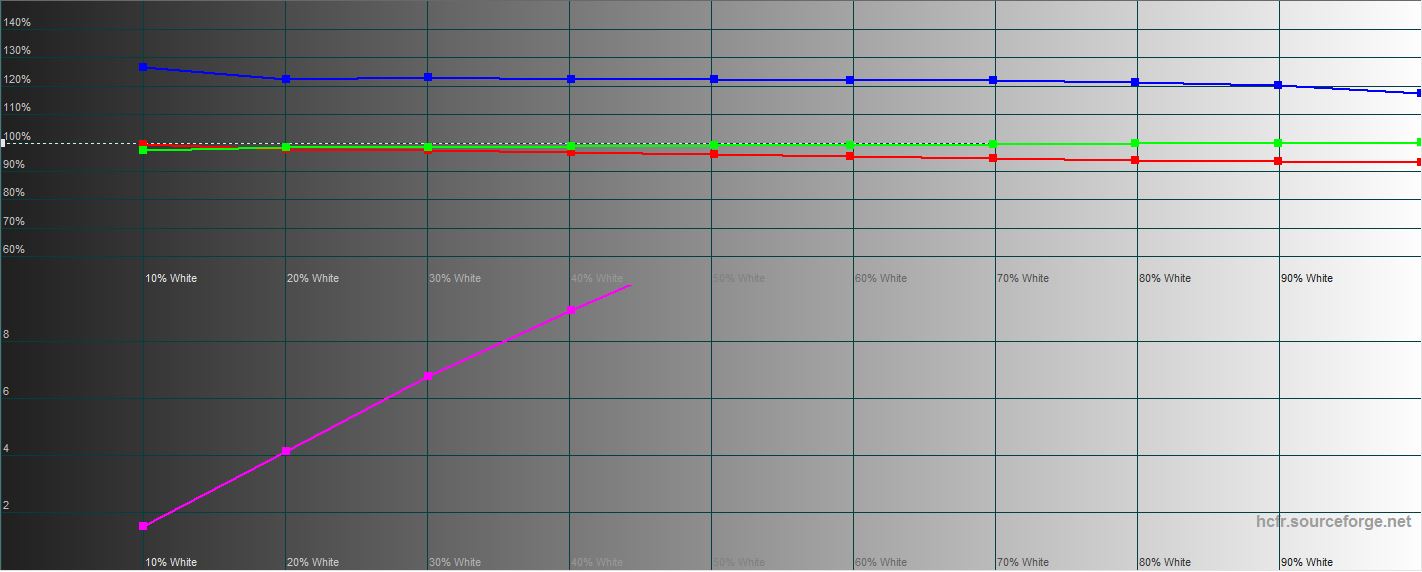Select the blue data point at 40% White

pyautogui.click(x=571, y=79)
